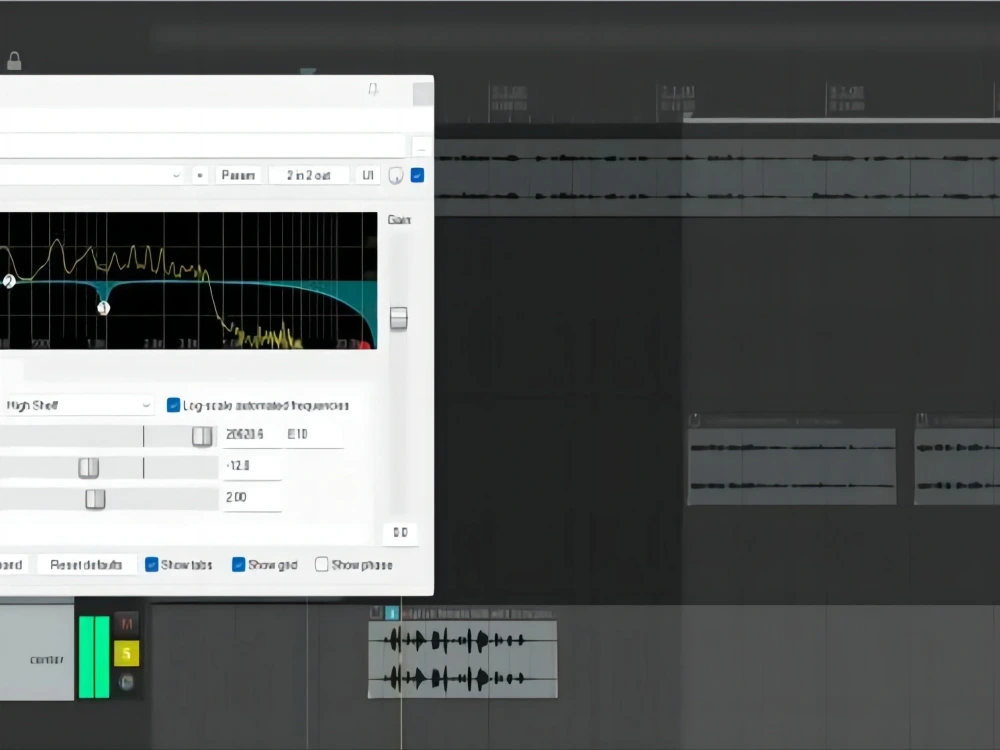Click the band gain slider handle
This screenshot has width=1000, height=750.
(x=89, y=467)
